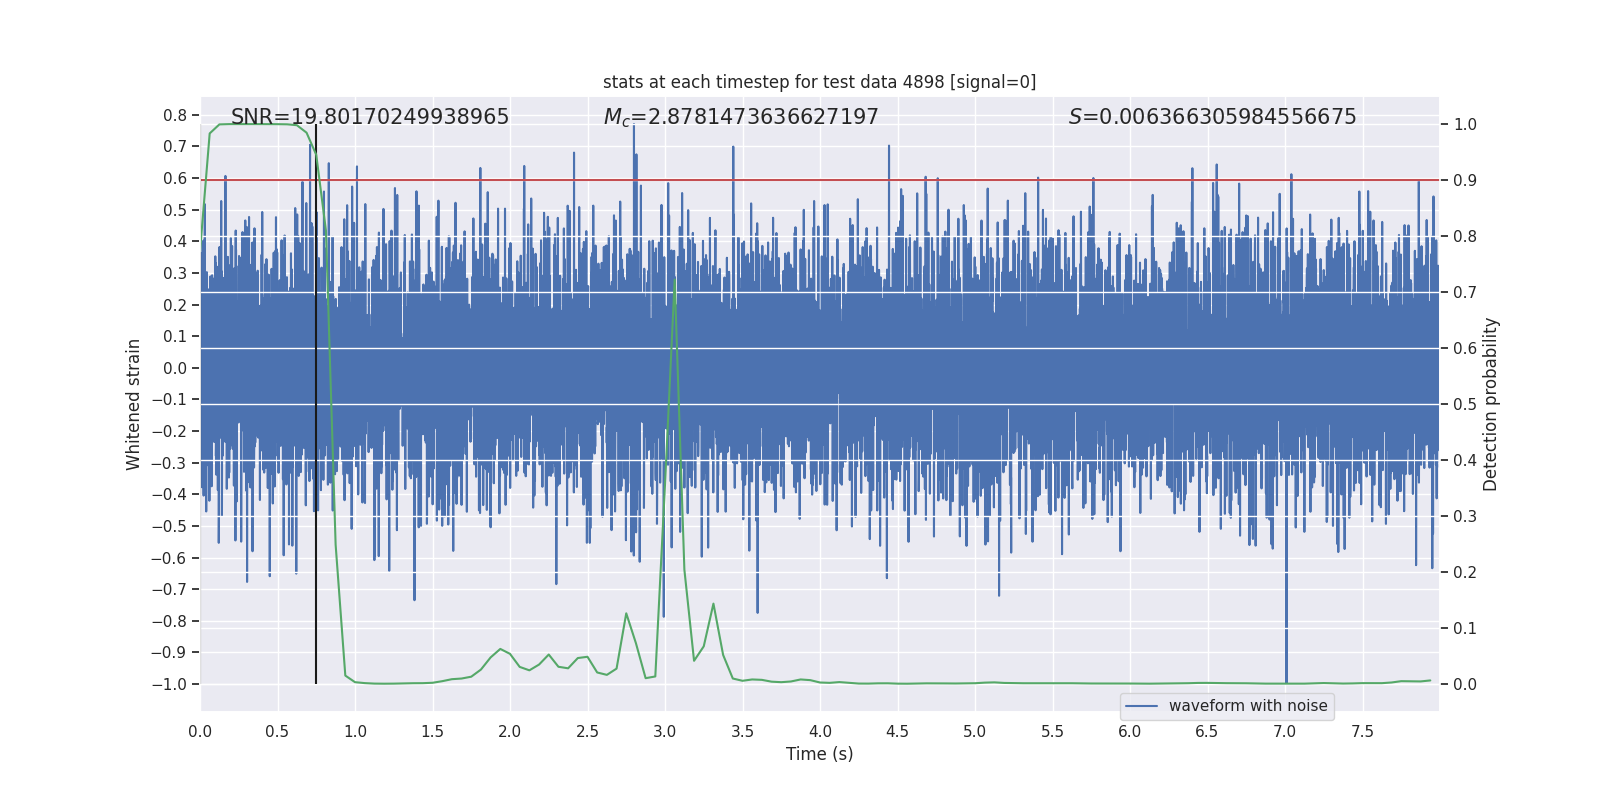Click the 0.8 whitened strain tick
The height and width of the screenshot is (800, 1600).
point(175,116)
